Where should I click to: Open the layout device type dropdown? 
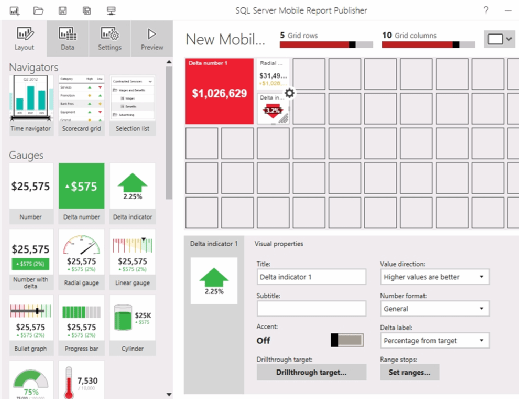[x=499, y=39]
